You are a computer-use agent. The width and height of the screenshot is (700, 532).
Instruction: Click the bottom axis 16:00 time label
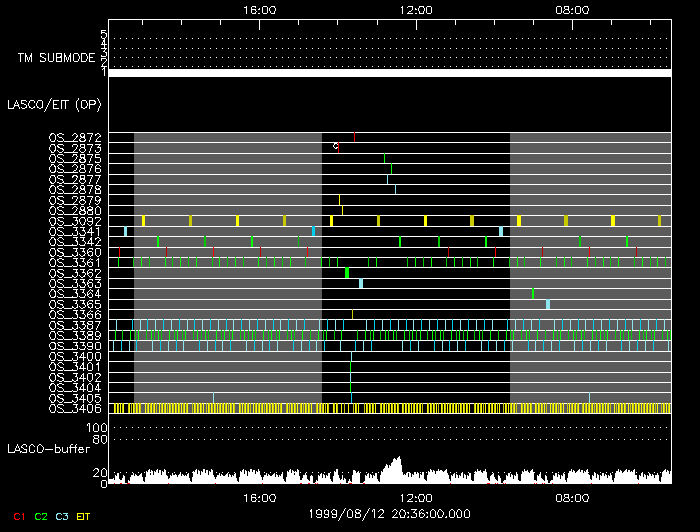point(259,497)
